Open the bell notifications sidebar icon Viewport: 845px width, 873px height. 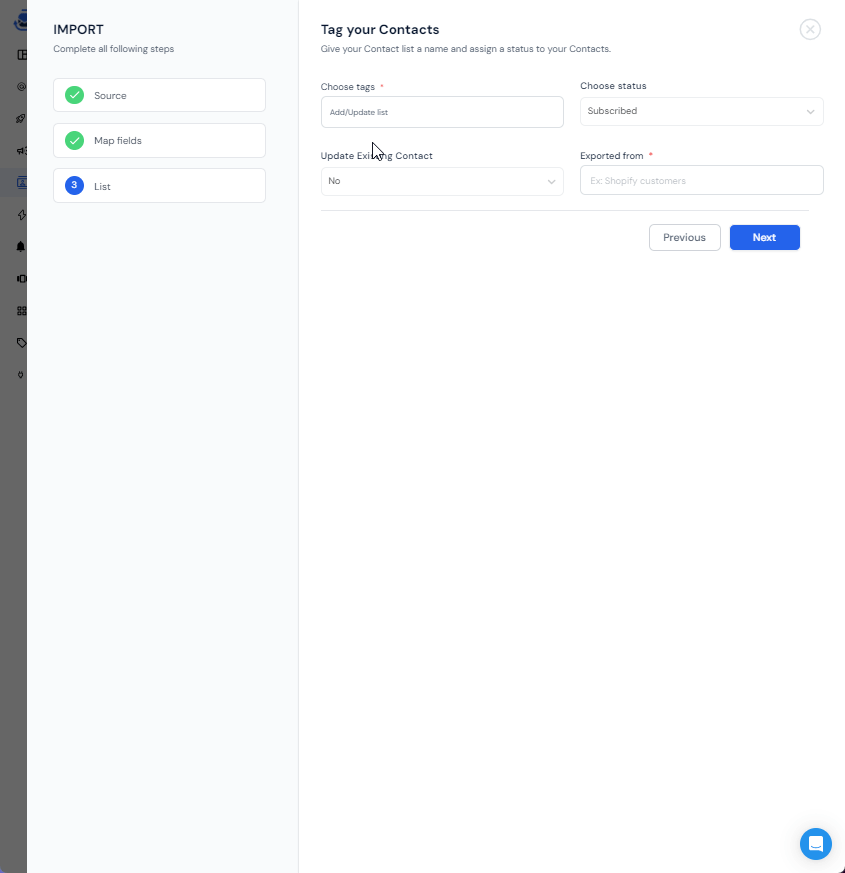pyautogui.click(x=21, y=246)
